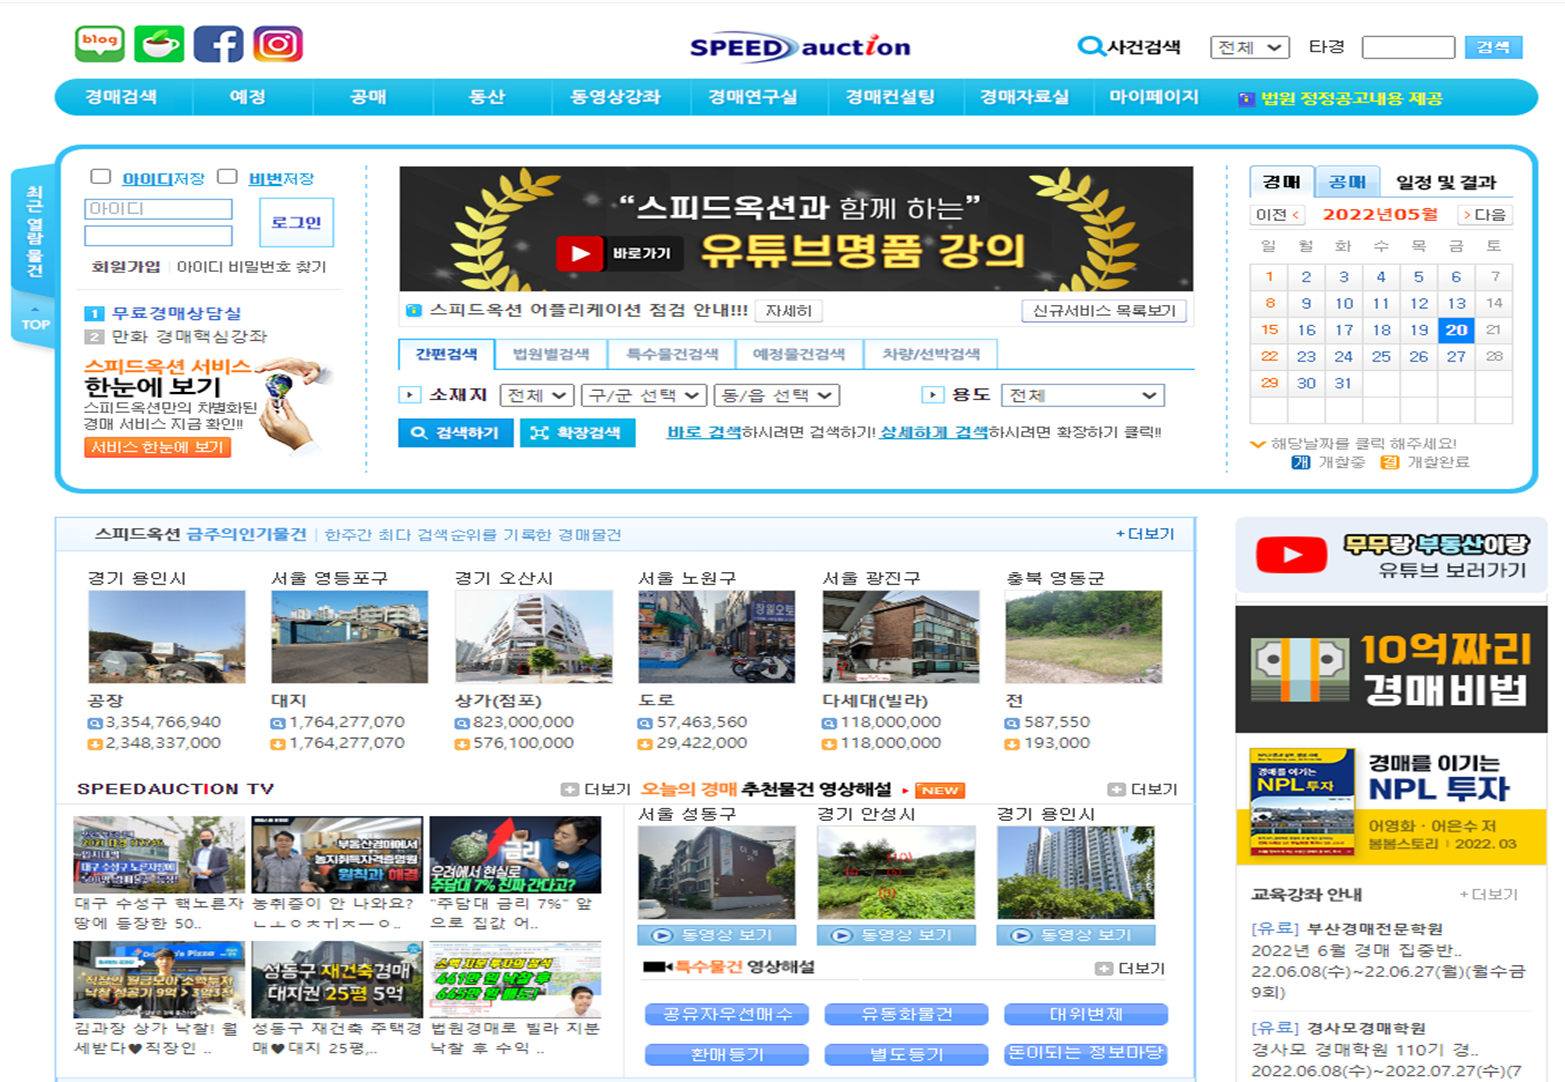
Task: Play 경기 용인시 recommended 동영상 보기
Action: click(1076, 935)
